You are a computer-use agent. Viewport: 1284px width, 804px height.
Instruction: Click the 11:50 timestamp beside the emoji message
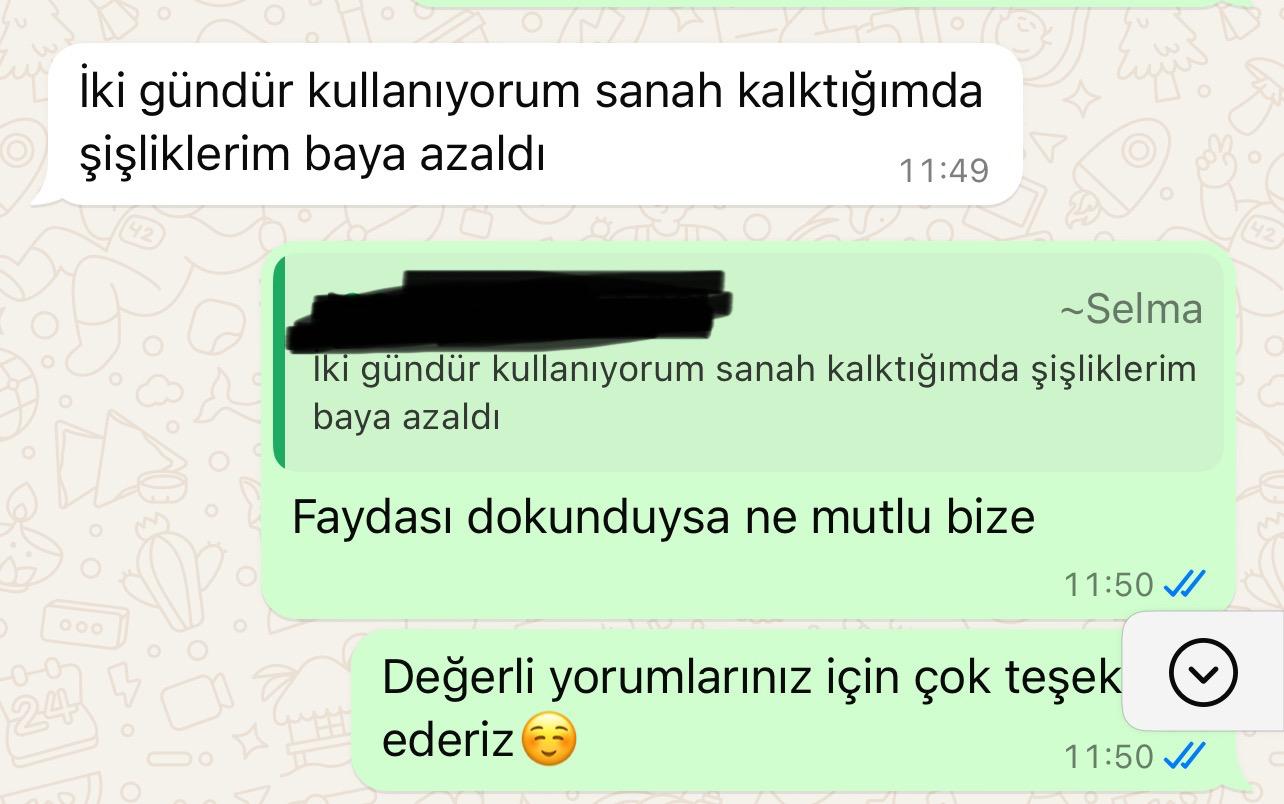(1109, 757)
